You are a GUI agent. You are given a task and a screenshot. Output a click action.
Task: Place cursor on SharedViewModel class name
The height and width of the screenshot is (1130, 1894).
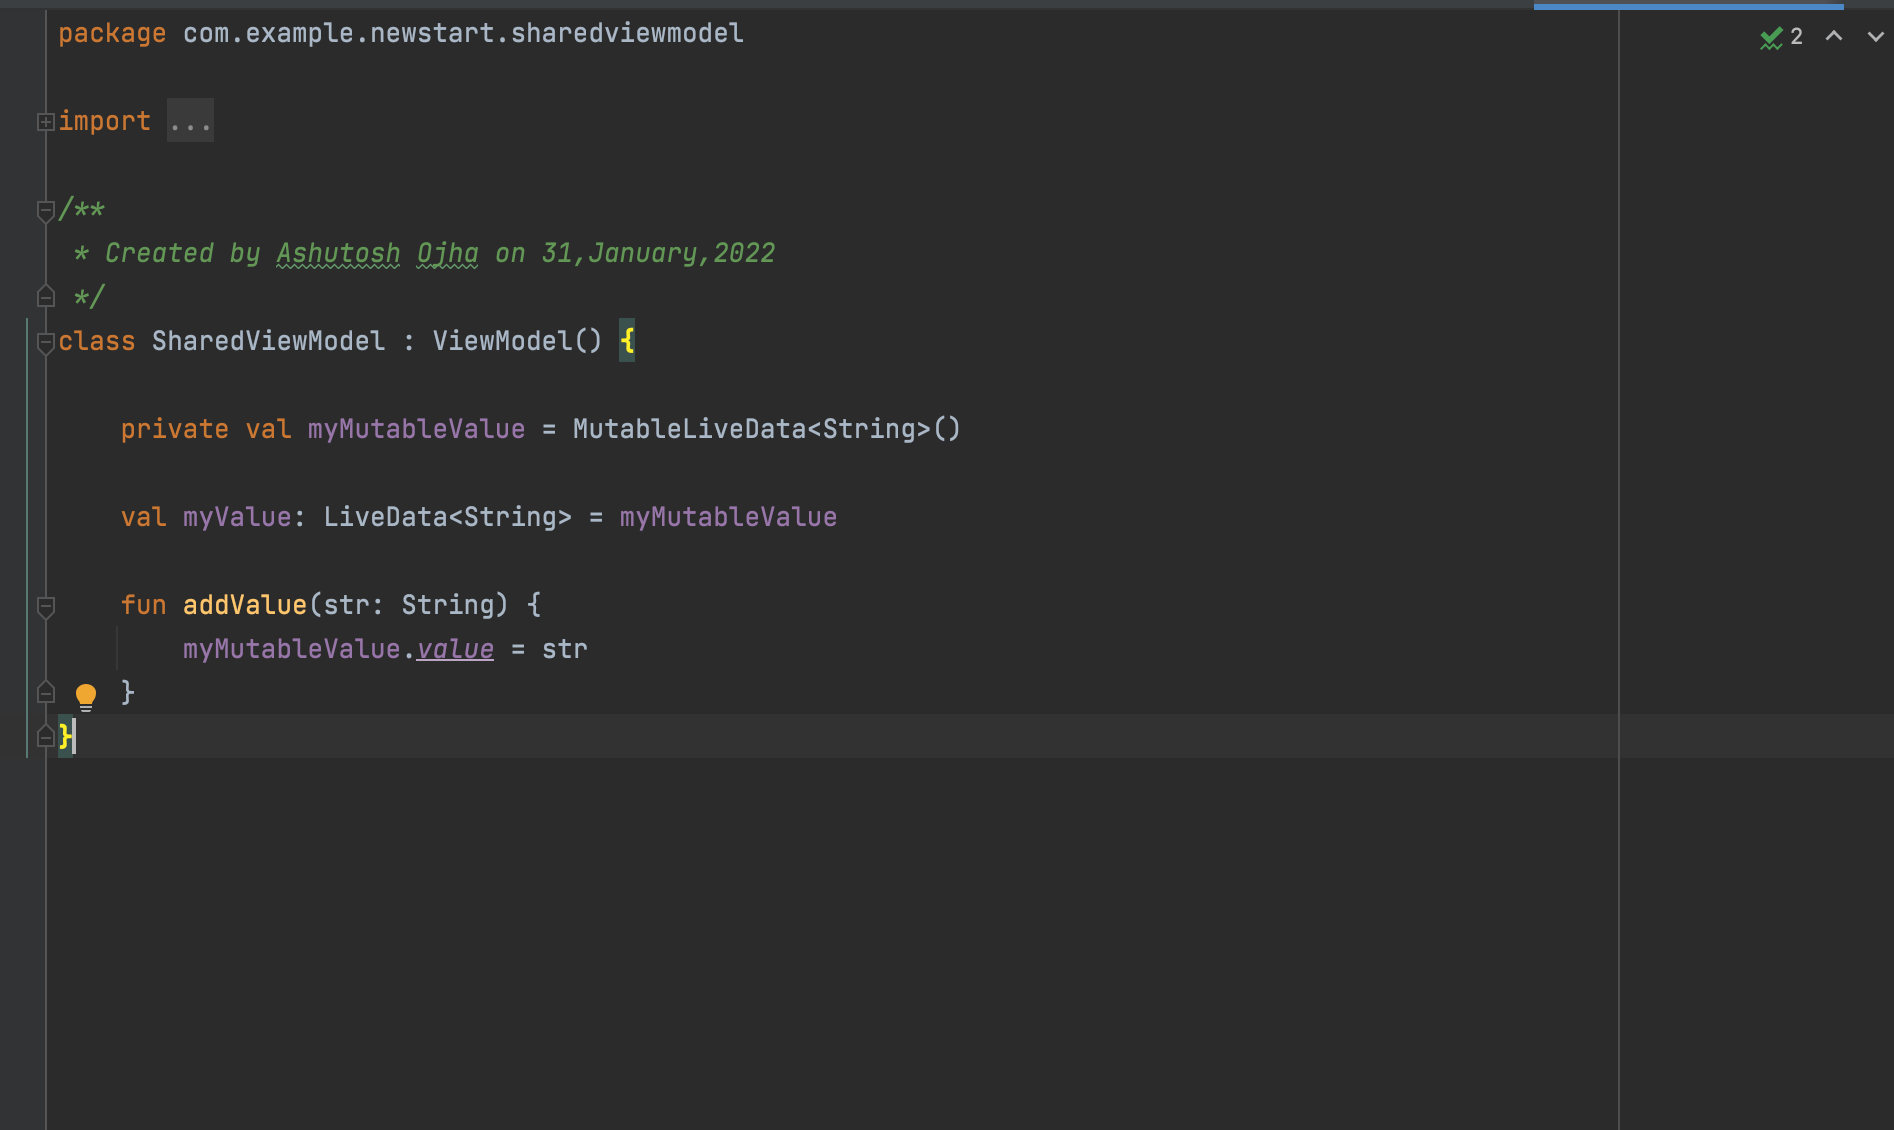tap(268, 341)
